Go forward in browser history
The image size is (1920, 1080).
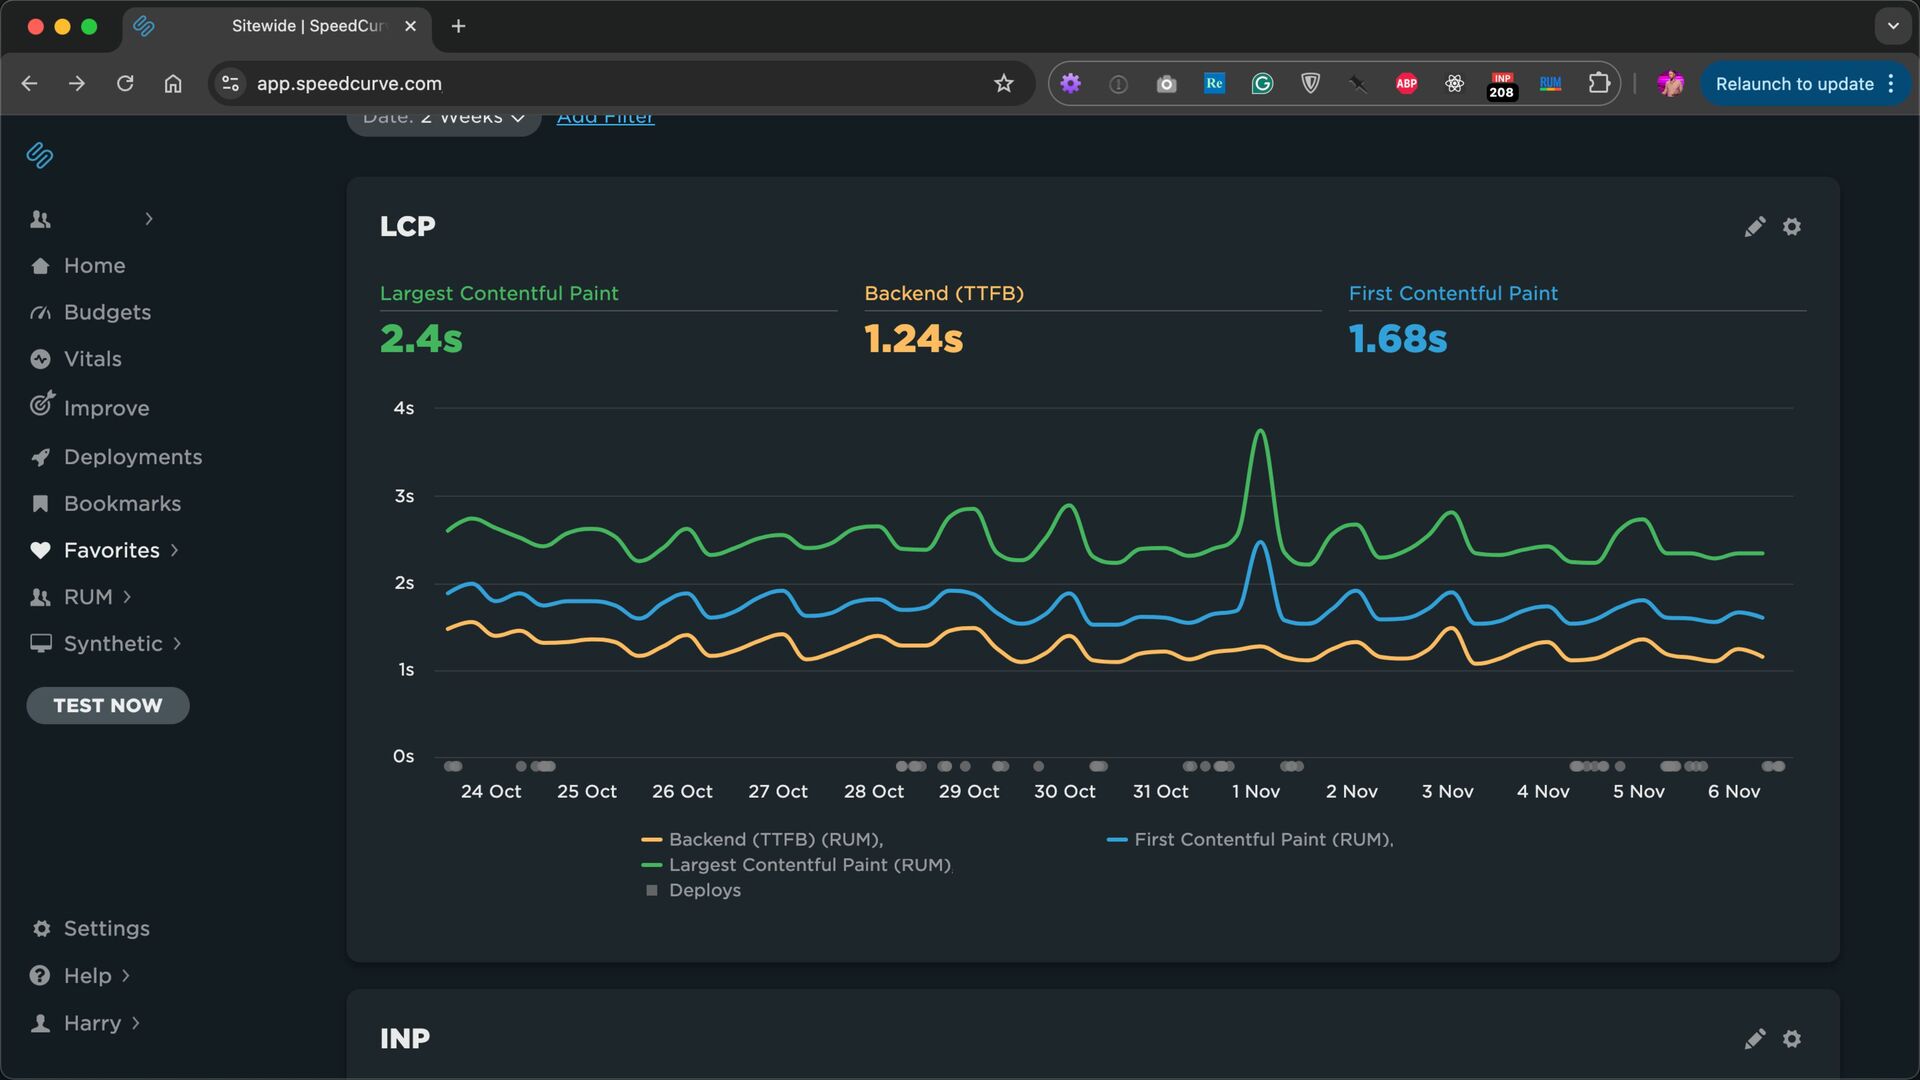click(77, 84)
